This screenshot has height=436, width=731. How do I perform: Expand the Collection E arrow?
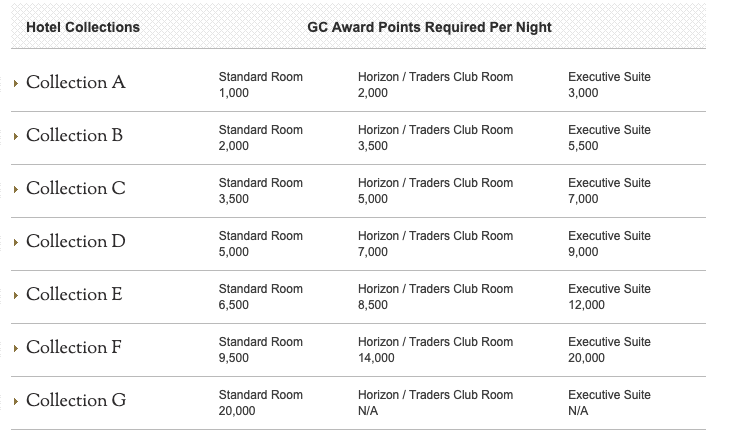coord(16,296)
